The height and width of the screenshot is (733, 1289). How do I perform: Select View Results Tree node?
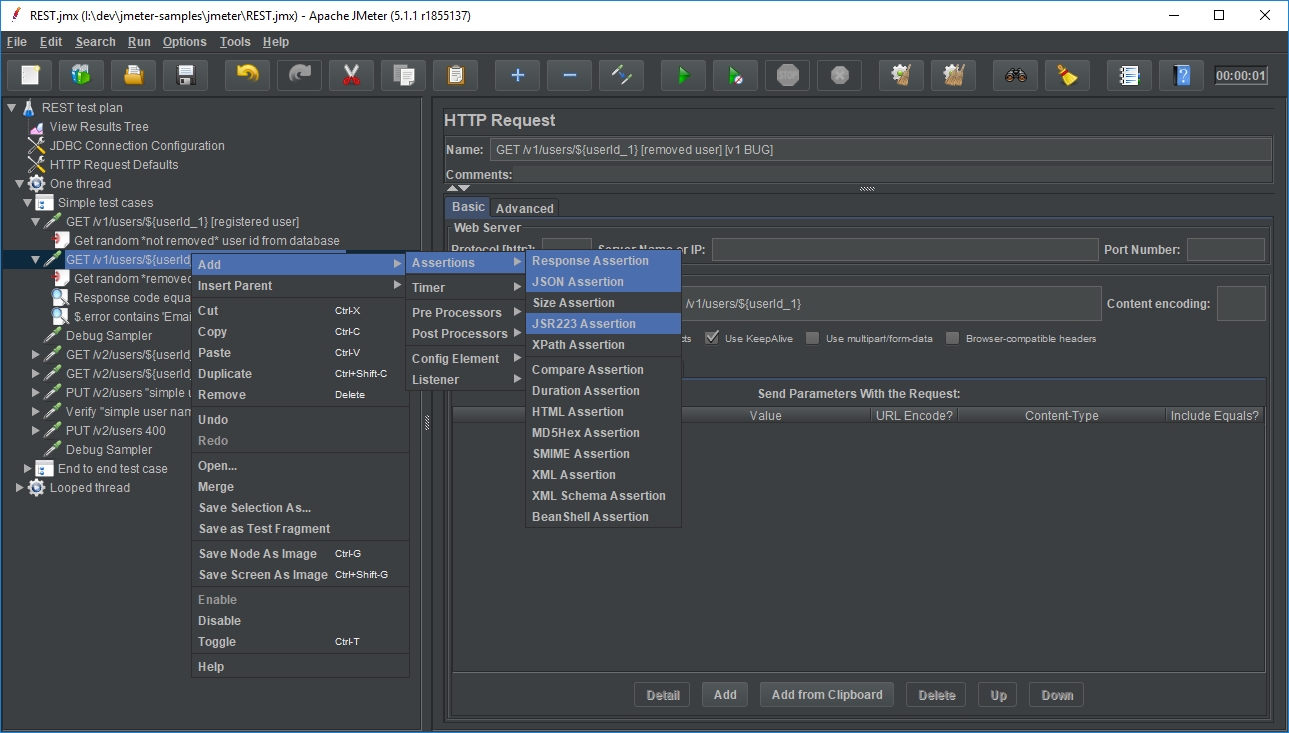pos(99,127)
